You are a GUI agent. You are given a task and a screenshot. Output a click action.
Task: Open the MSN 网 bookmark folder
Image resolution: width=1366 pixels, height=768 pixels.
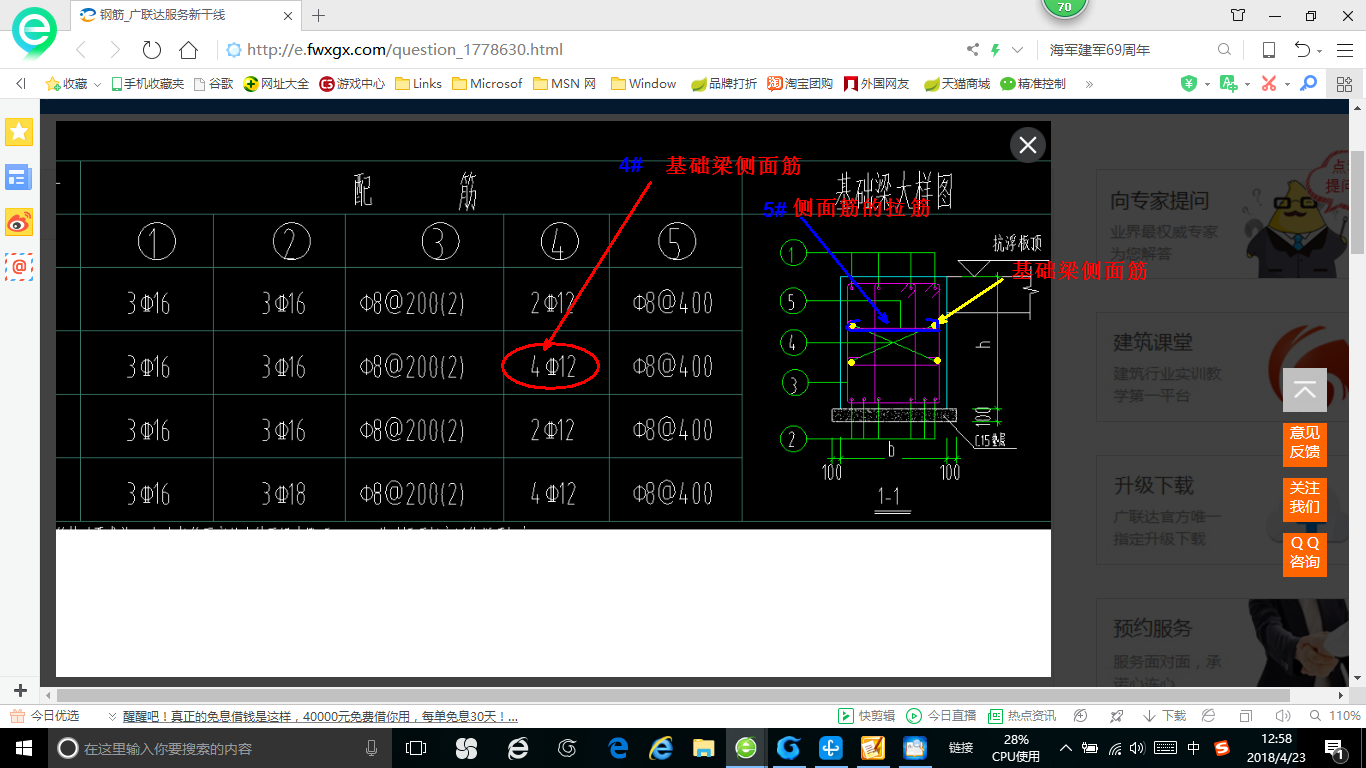coord(565,84)
